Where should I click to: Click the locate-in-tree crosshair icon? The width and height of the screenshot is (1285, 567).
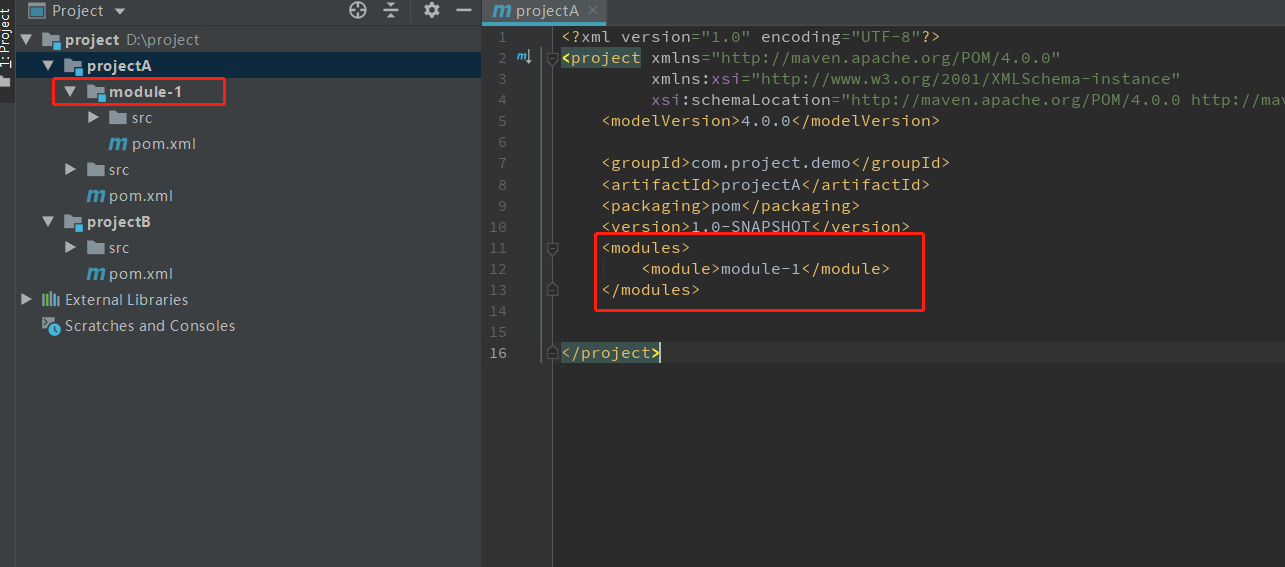pos(358,10)
